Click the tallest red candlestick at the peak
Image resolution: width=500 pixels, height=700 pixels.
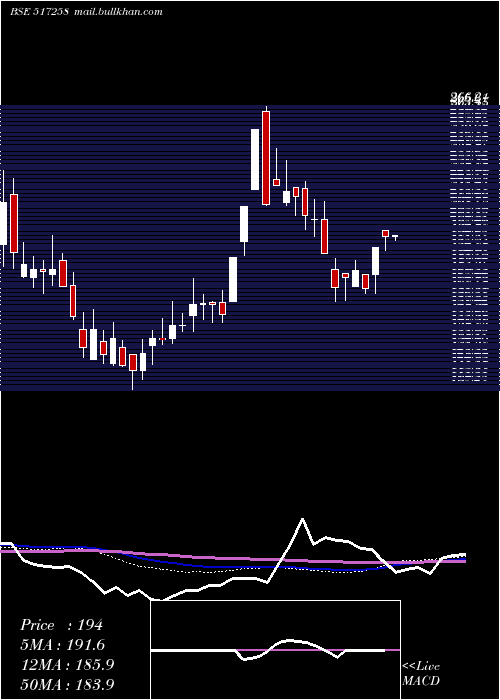[x=266, y=158]
